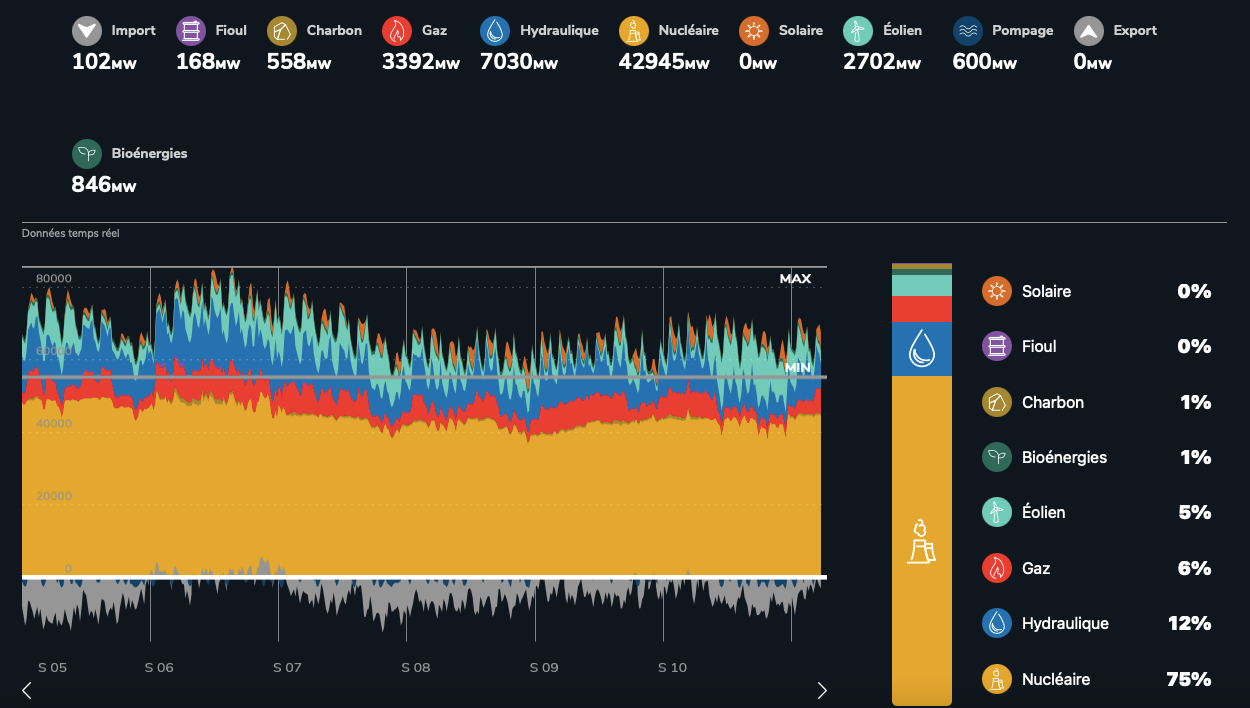Click the S 06 week marker
This screenshot has width=1250, height=708.
(159, 667)
